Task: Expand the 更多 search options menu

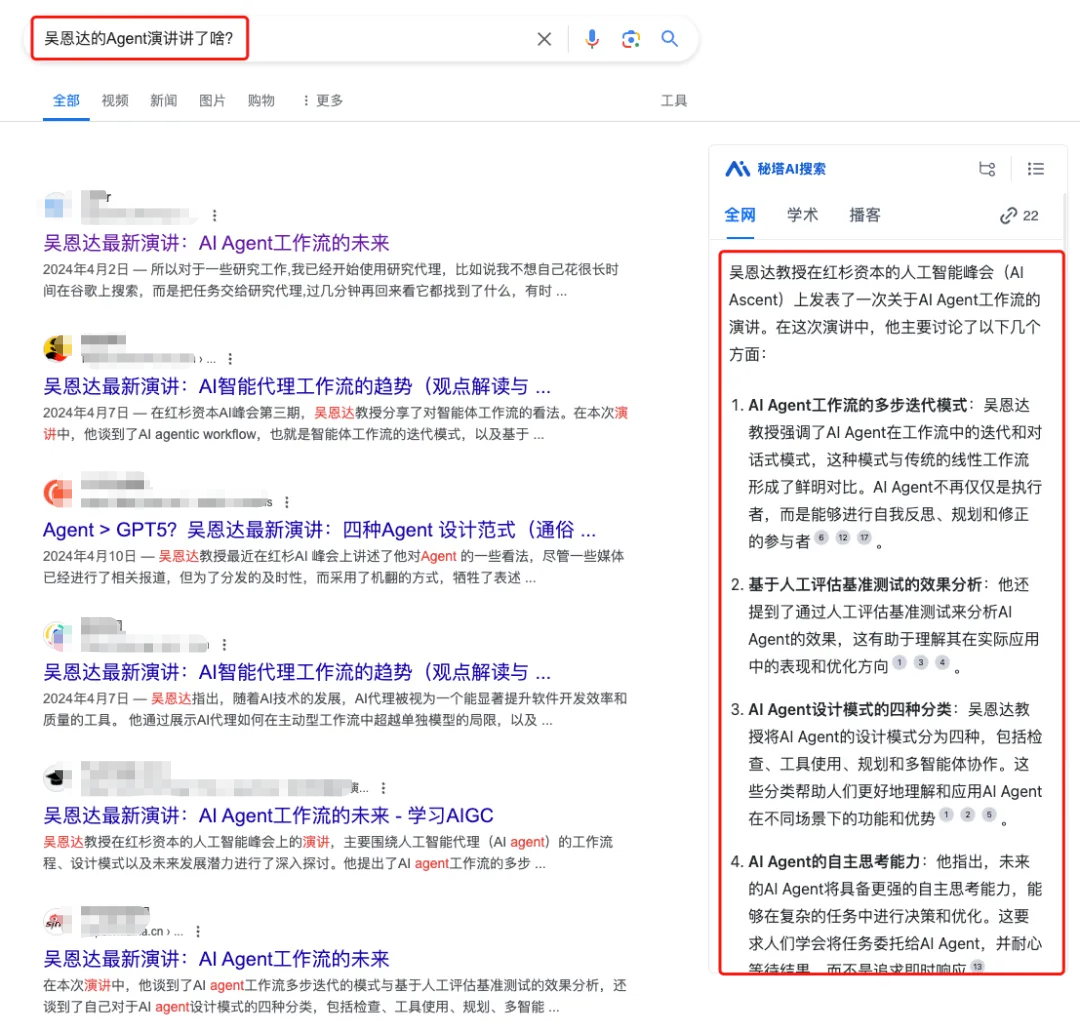Action: 322,101
